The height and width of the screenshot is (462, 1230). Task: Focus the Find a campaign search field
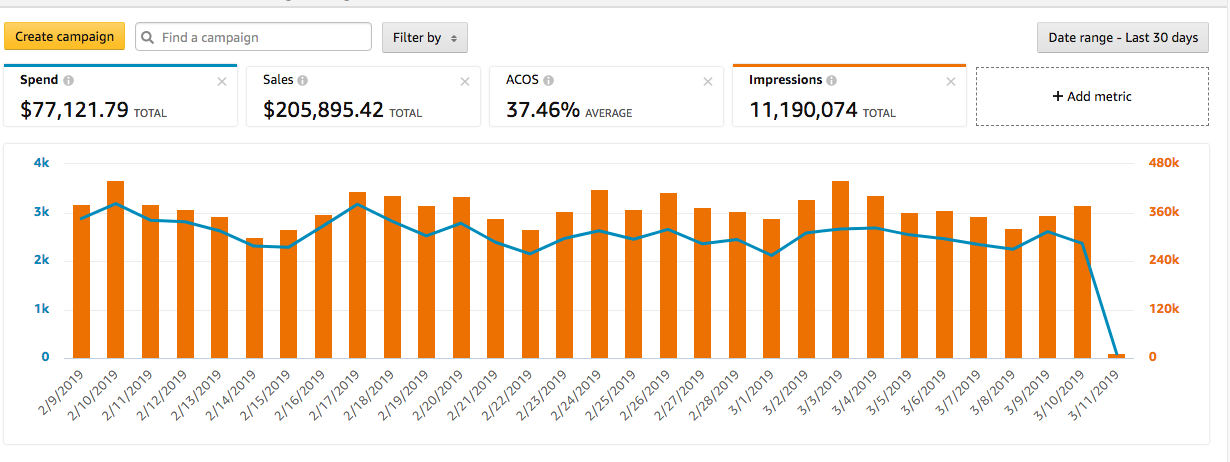pyautogui.click(x=253, y=37)
